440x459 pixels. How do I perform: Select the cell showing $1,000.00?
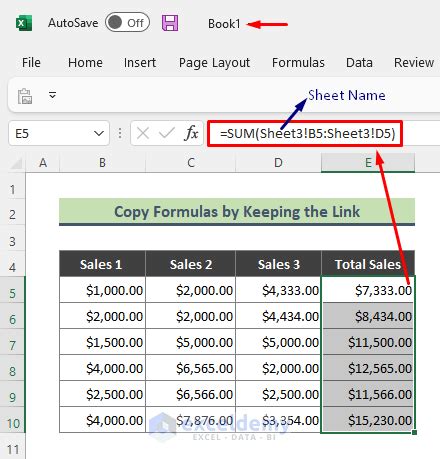pos(102,290)
